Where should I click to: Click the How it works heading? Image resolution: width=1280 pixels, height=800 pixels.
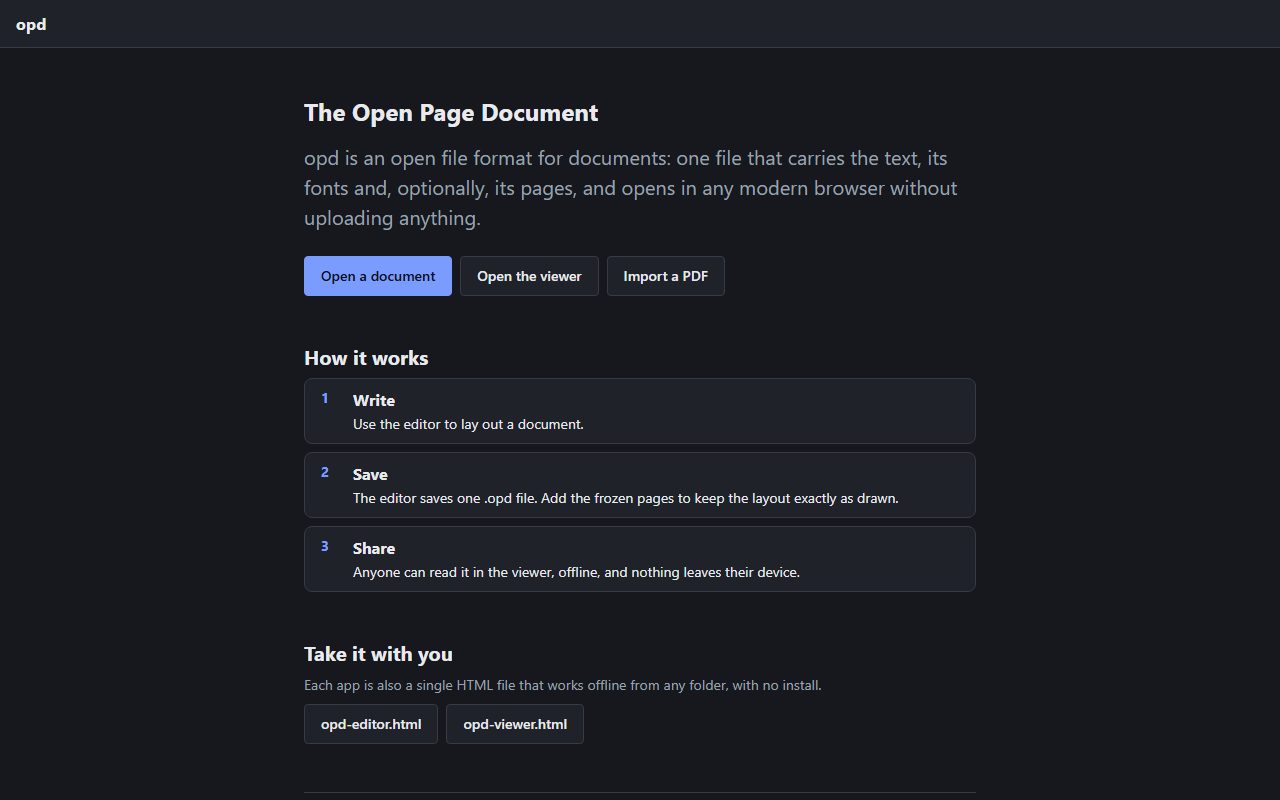366,358
